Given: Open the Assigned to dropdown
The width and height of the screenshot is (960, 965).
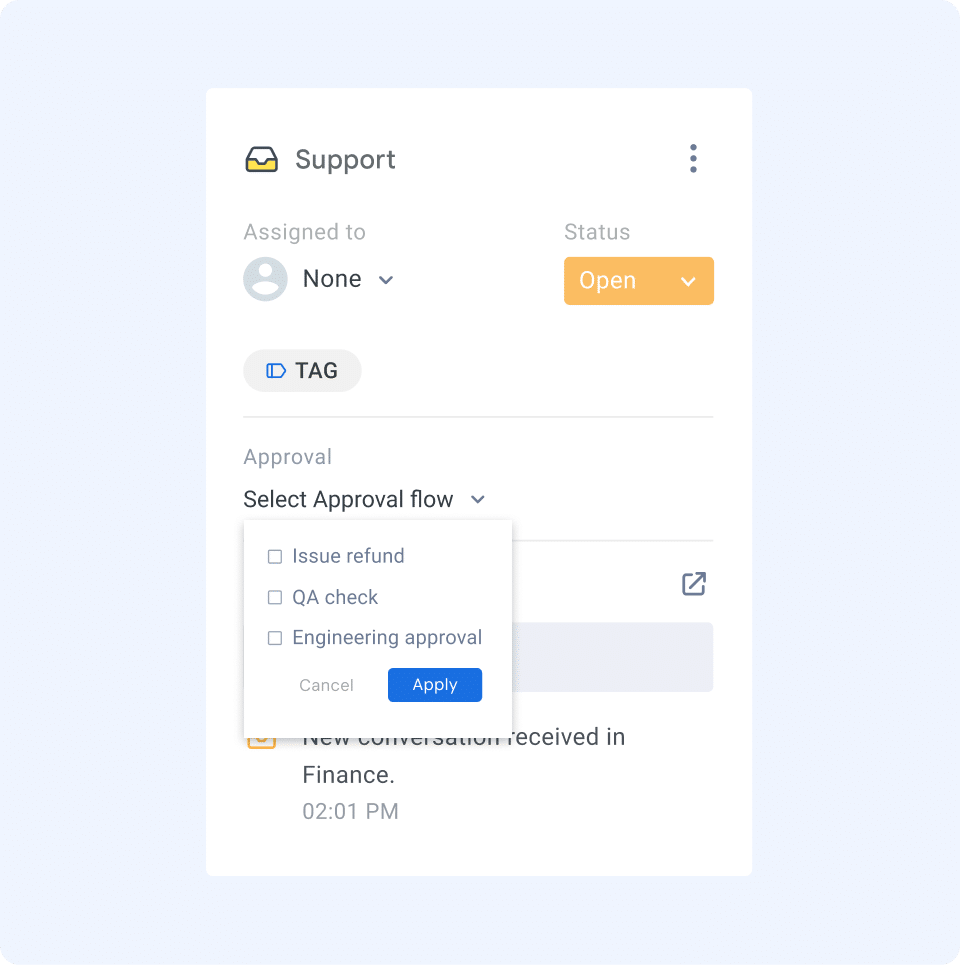Looking at the screenshot, I should (320, 279).
